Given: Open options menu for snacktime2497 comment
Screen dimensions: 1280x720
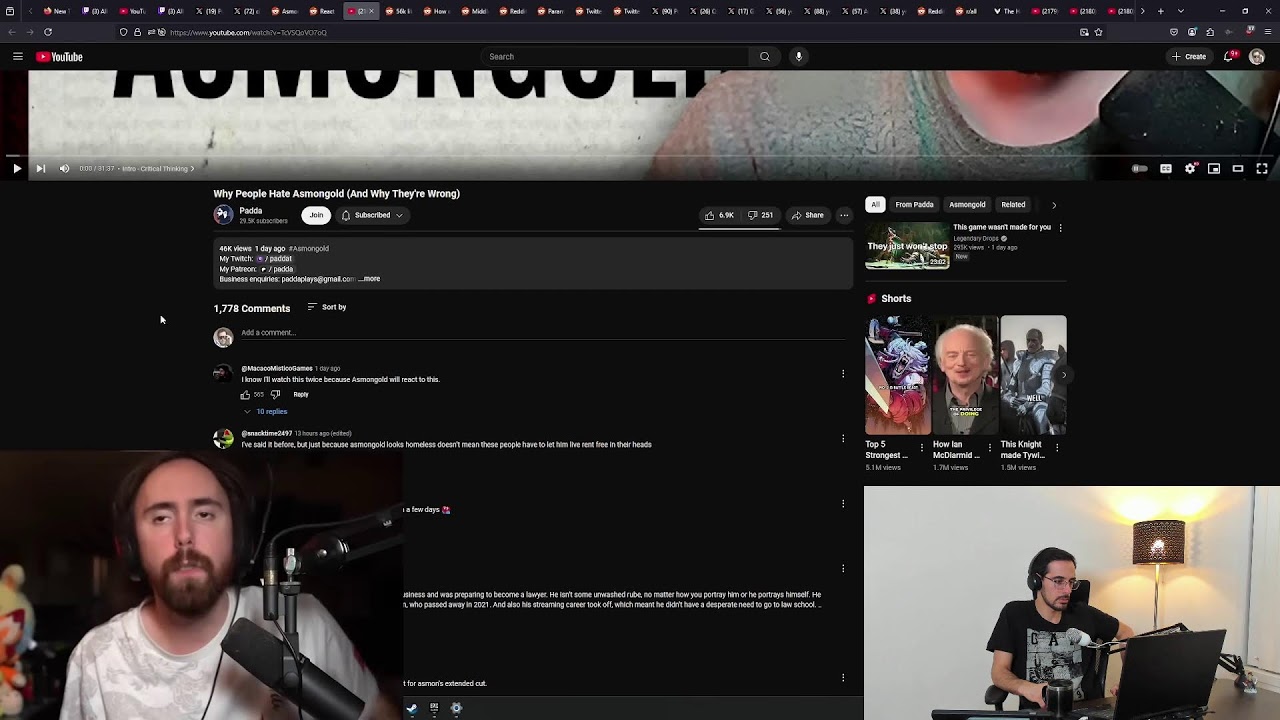Looking at the screenshot, I should click(x=843, y=438).
